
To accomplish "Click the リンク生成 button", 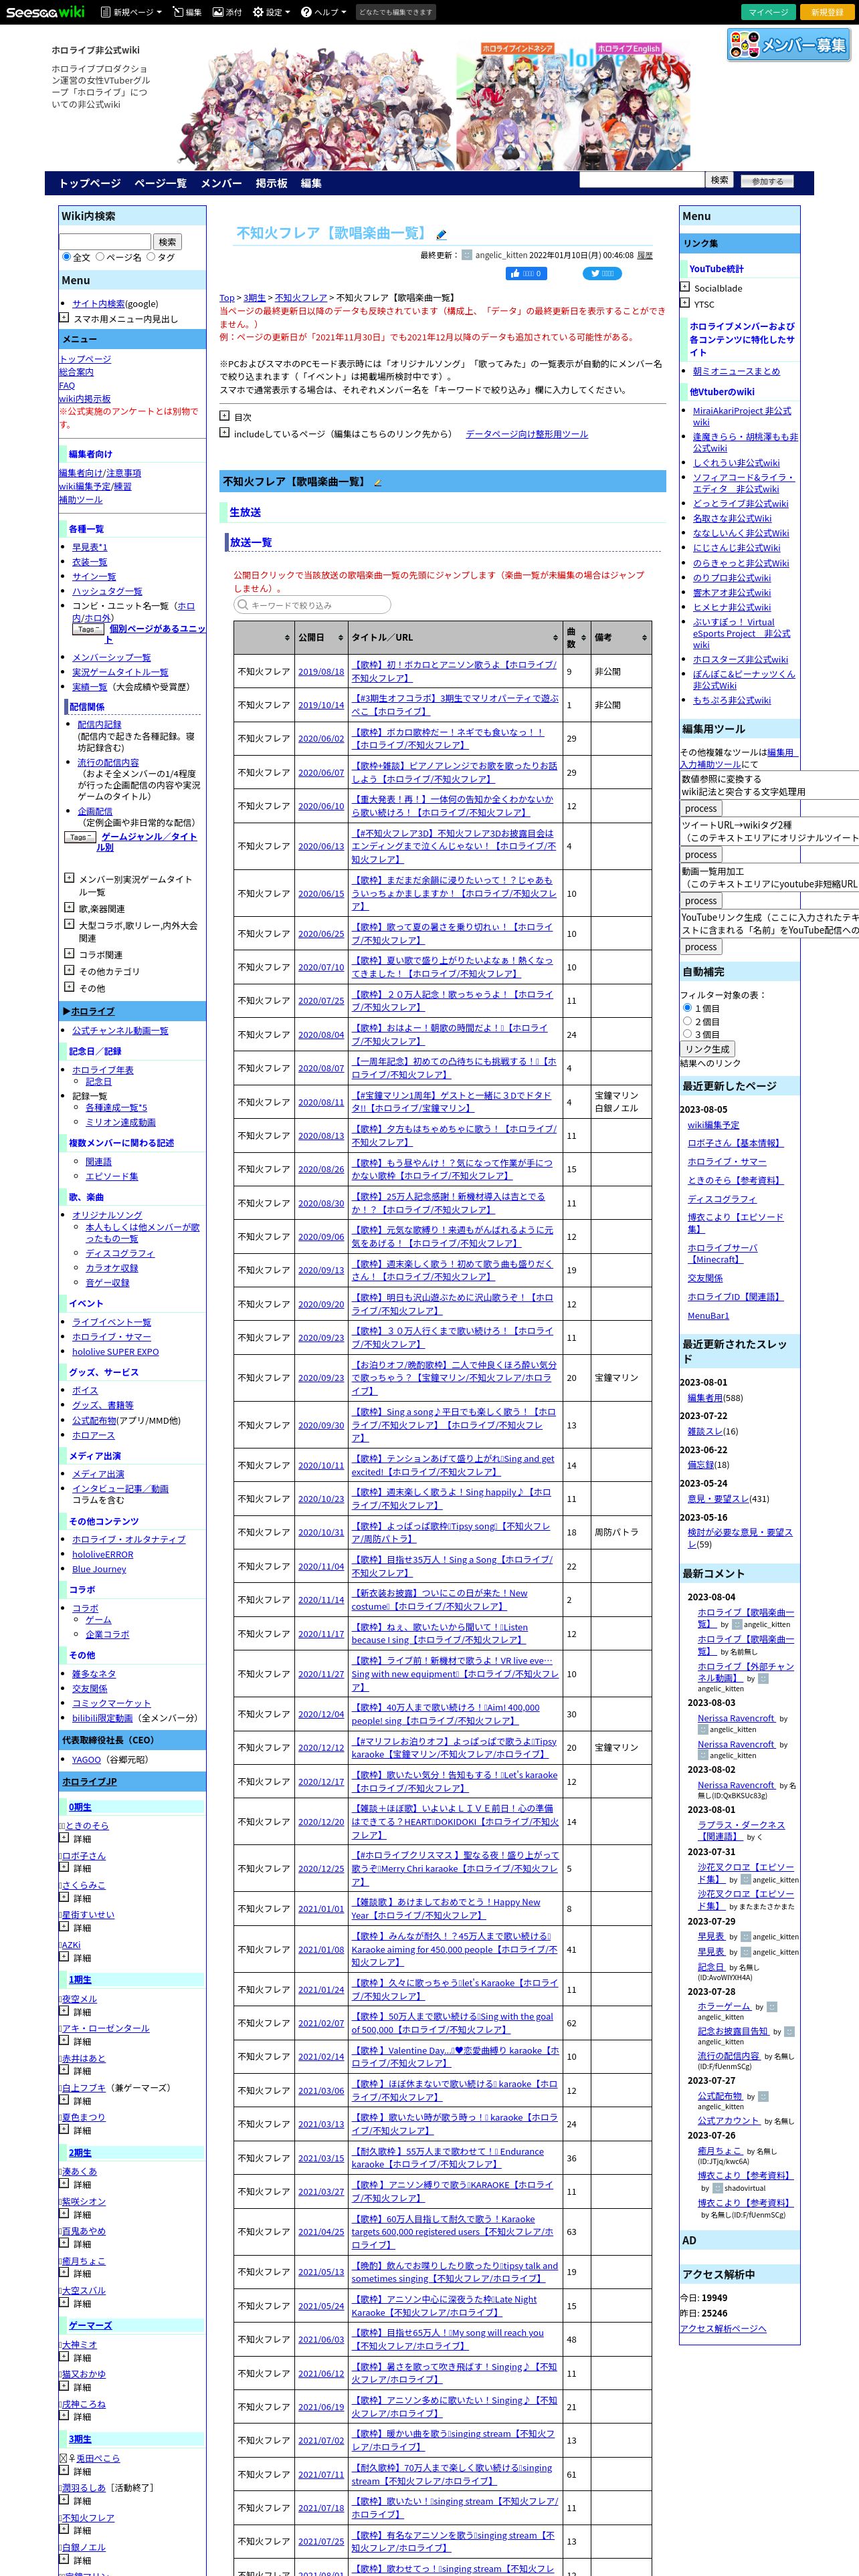I will (x=708, y=1049).
